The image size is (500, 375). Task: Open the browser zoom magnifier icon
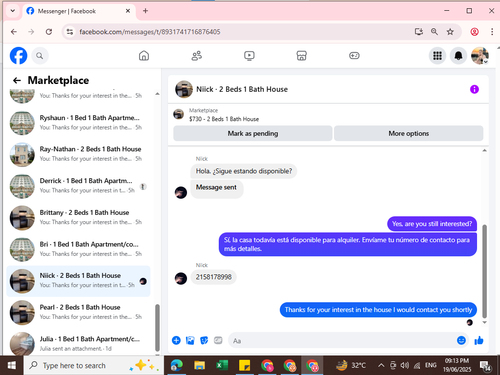[434, 32]
